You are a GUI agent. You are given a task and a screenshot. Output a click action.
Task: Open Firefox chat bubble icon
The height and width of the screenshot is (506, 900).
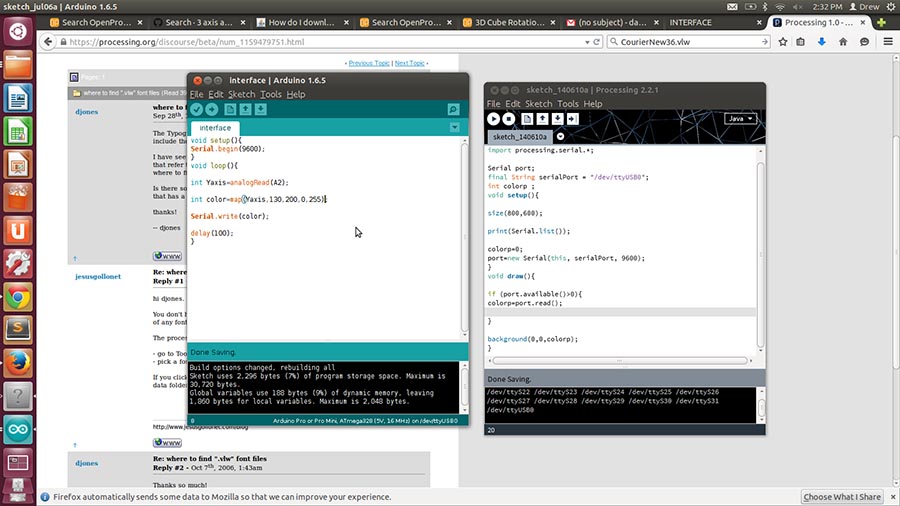click(864, 42)
